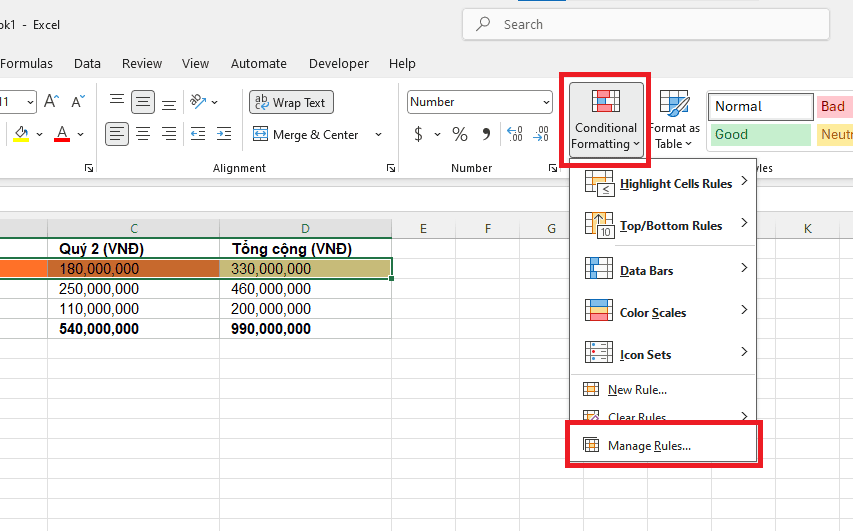Select cell with 460,000,000
The width and height of the screenshot is (853, 531).
pos(306,288)
